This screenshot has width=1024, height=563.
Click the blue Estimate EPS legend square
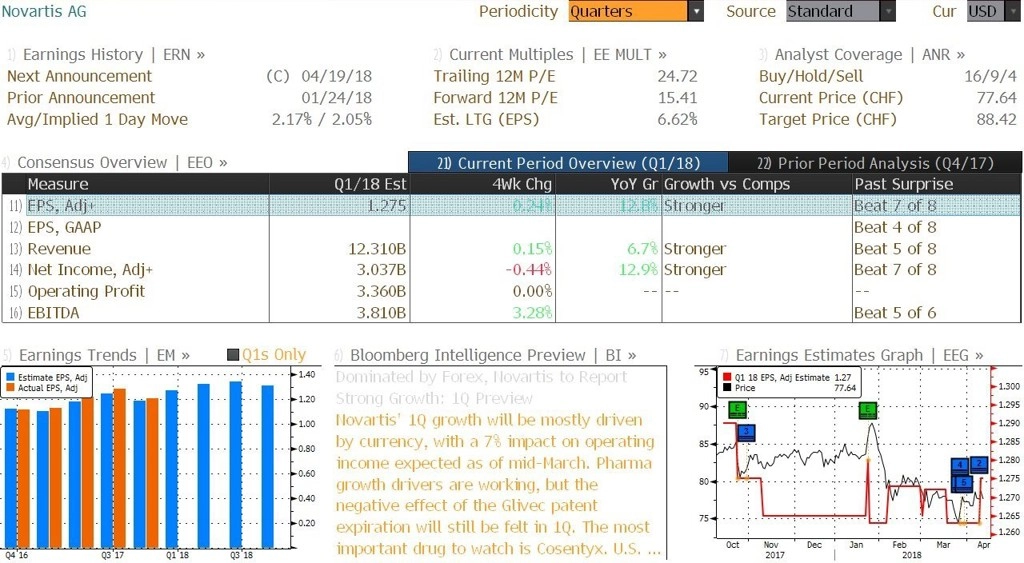click(10, 378)
